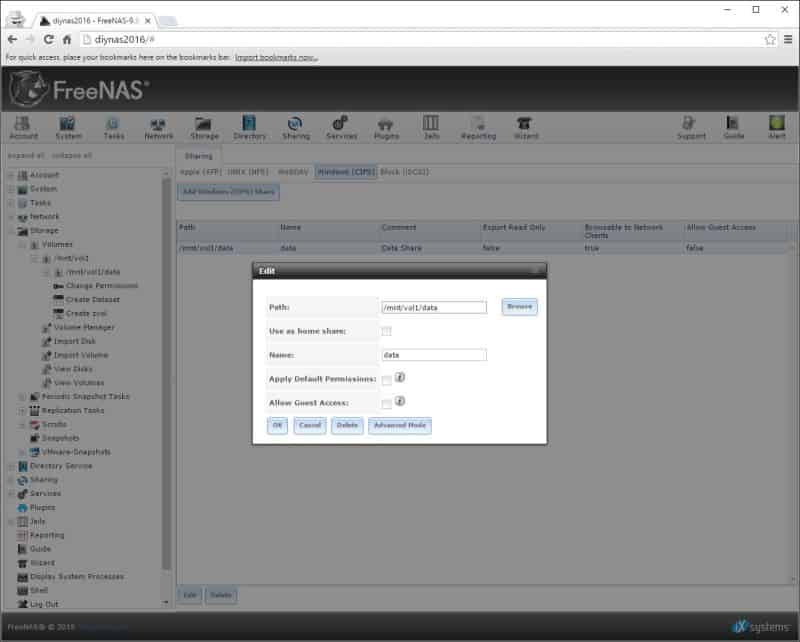
Task: Toggle the Use as home share checkbox
Action: coord(387,331)
